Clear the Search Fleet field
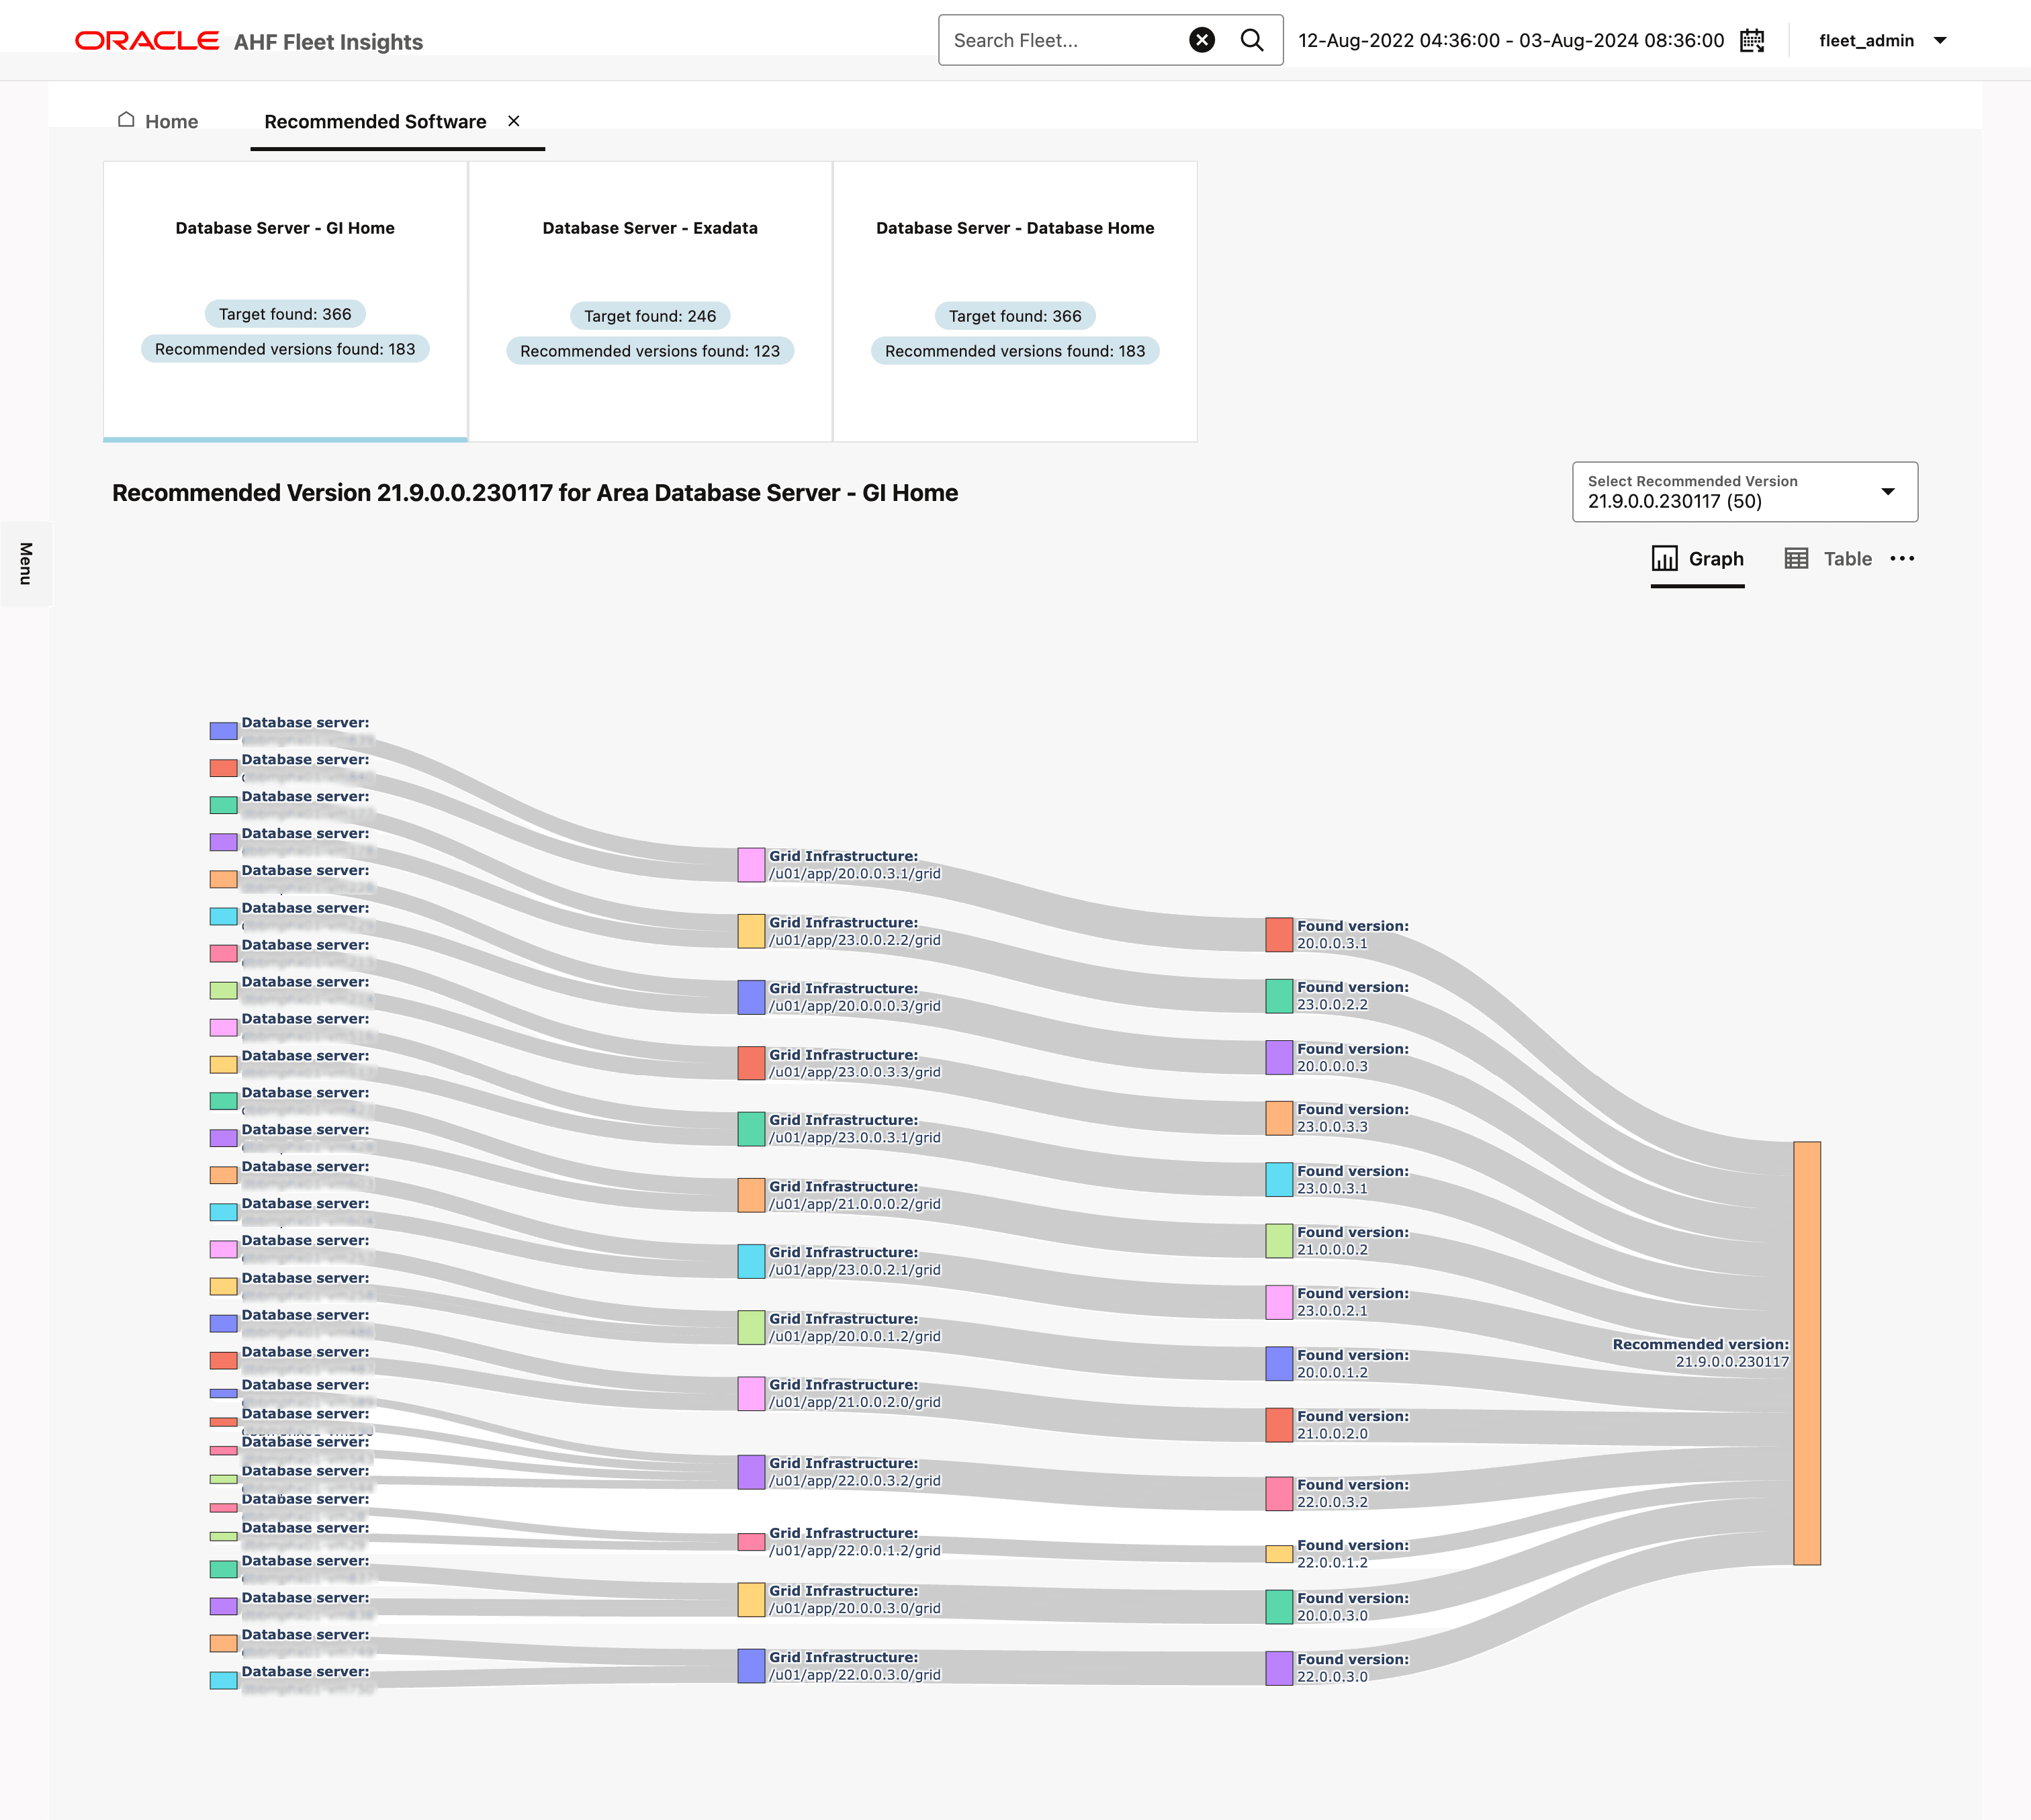 1201,40
